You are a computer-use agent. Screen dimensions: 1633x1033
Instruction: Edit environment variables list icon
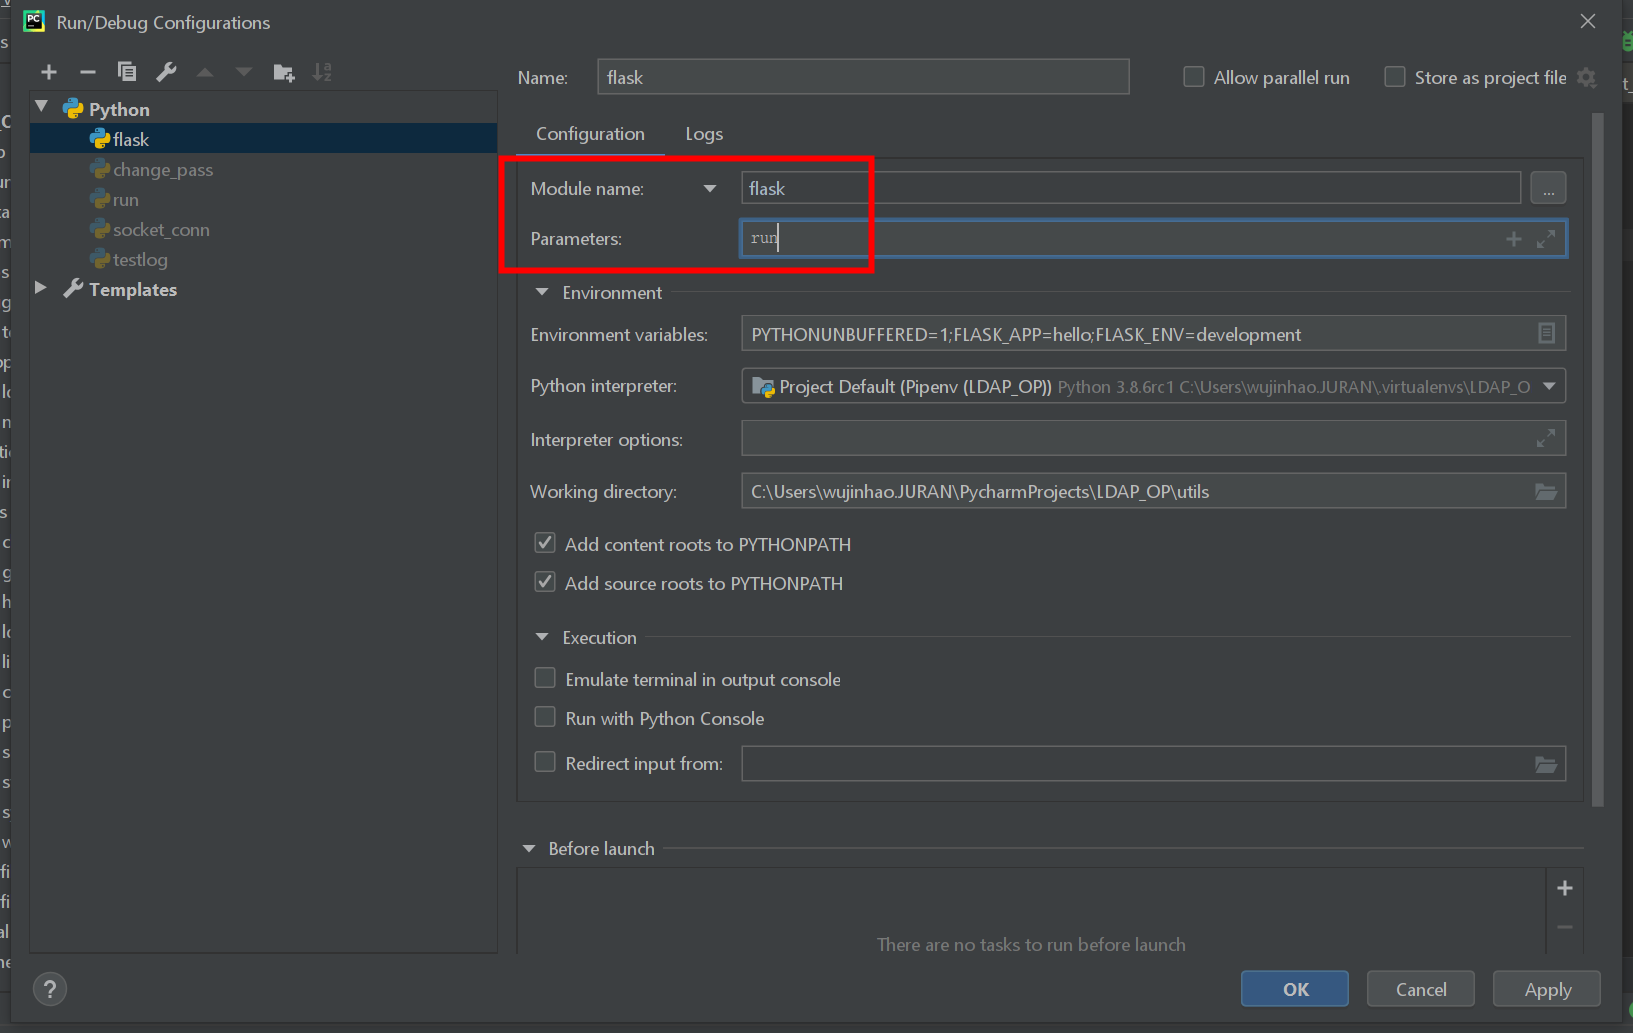coord(1546,334)
